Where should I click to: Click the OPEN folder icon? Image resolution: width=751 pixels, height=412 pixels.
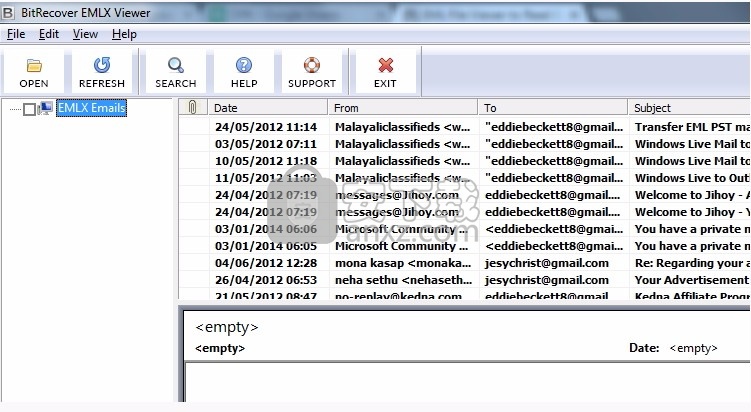coord(34,65)
